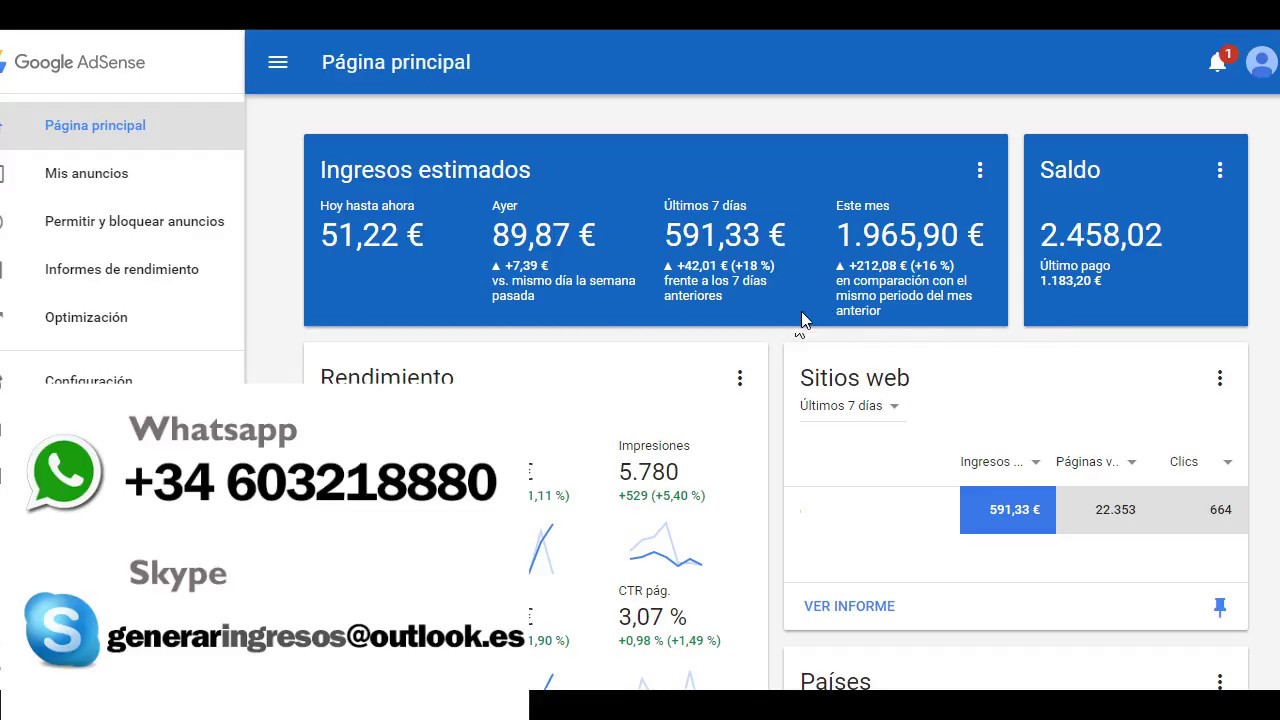Open the user account avatar
Screen dimensions: 1280x720
(1262, 62)
